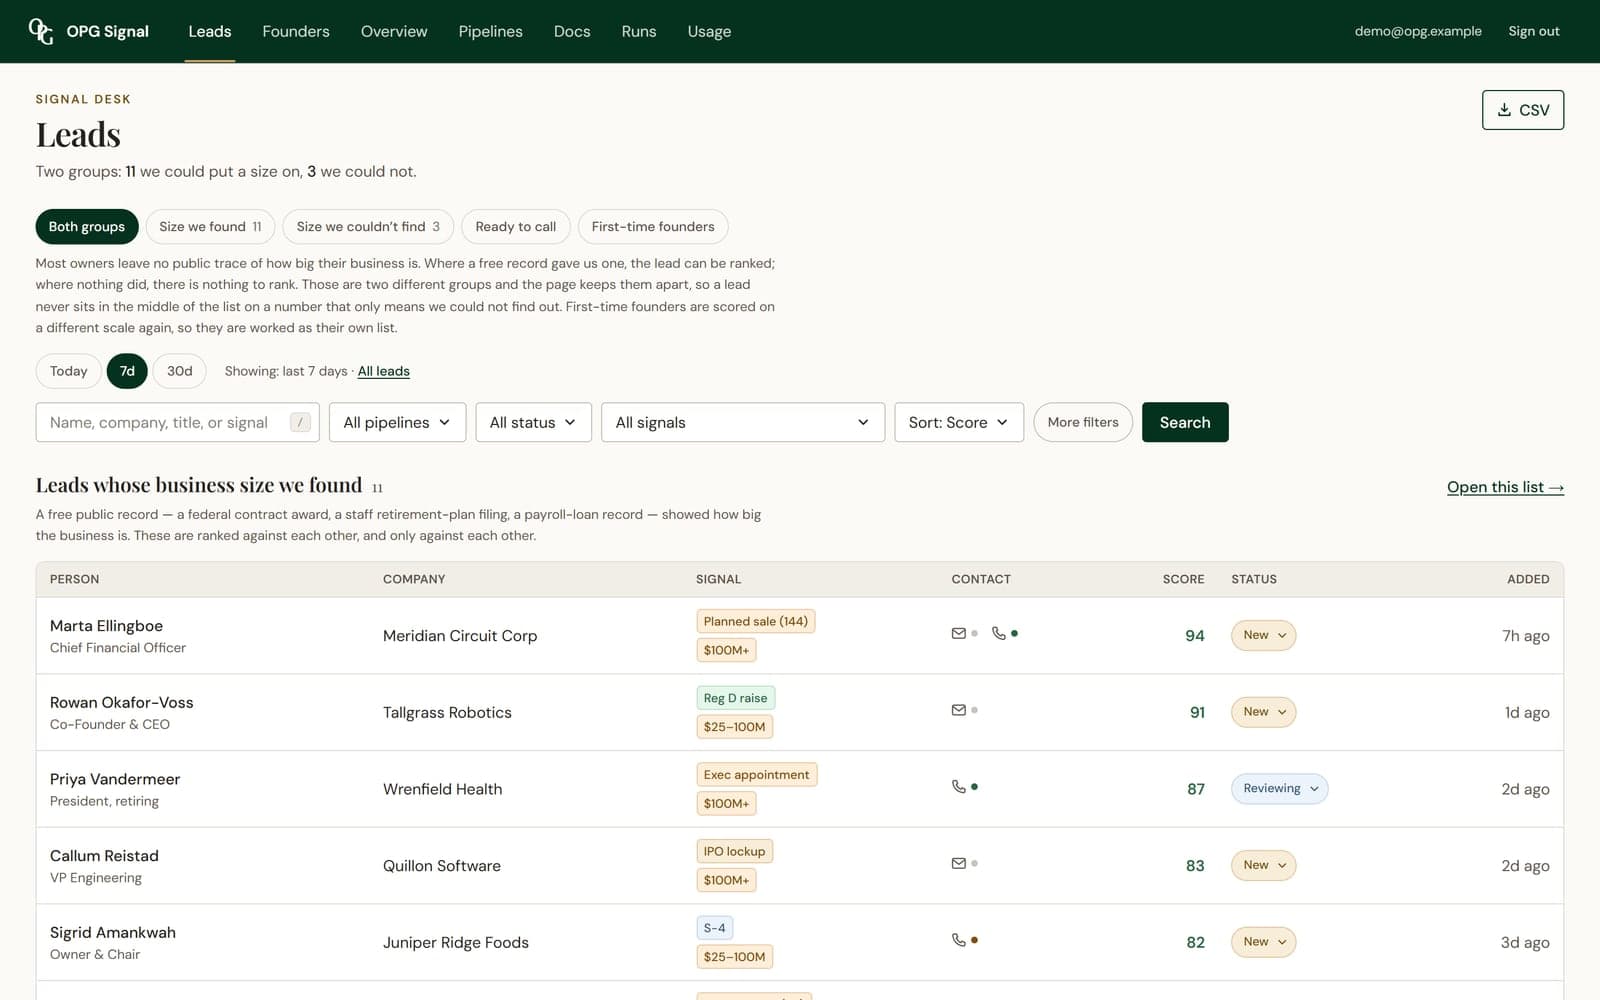This screenshot has height=1000, width=1600.
Task: Click the Rowan Okafor-Voss name
Action: coord(122,703)
